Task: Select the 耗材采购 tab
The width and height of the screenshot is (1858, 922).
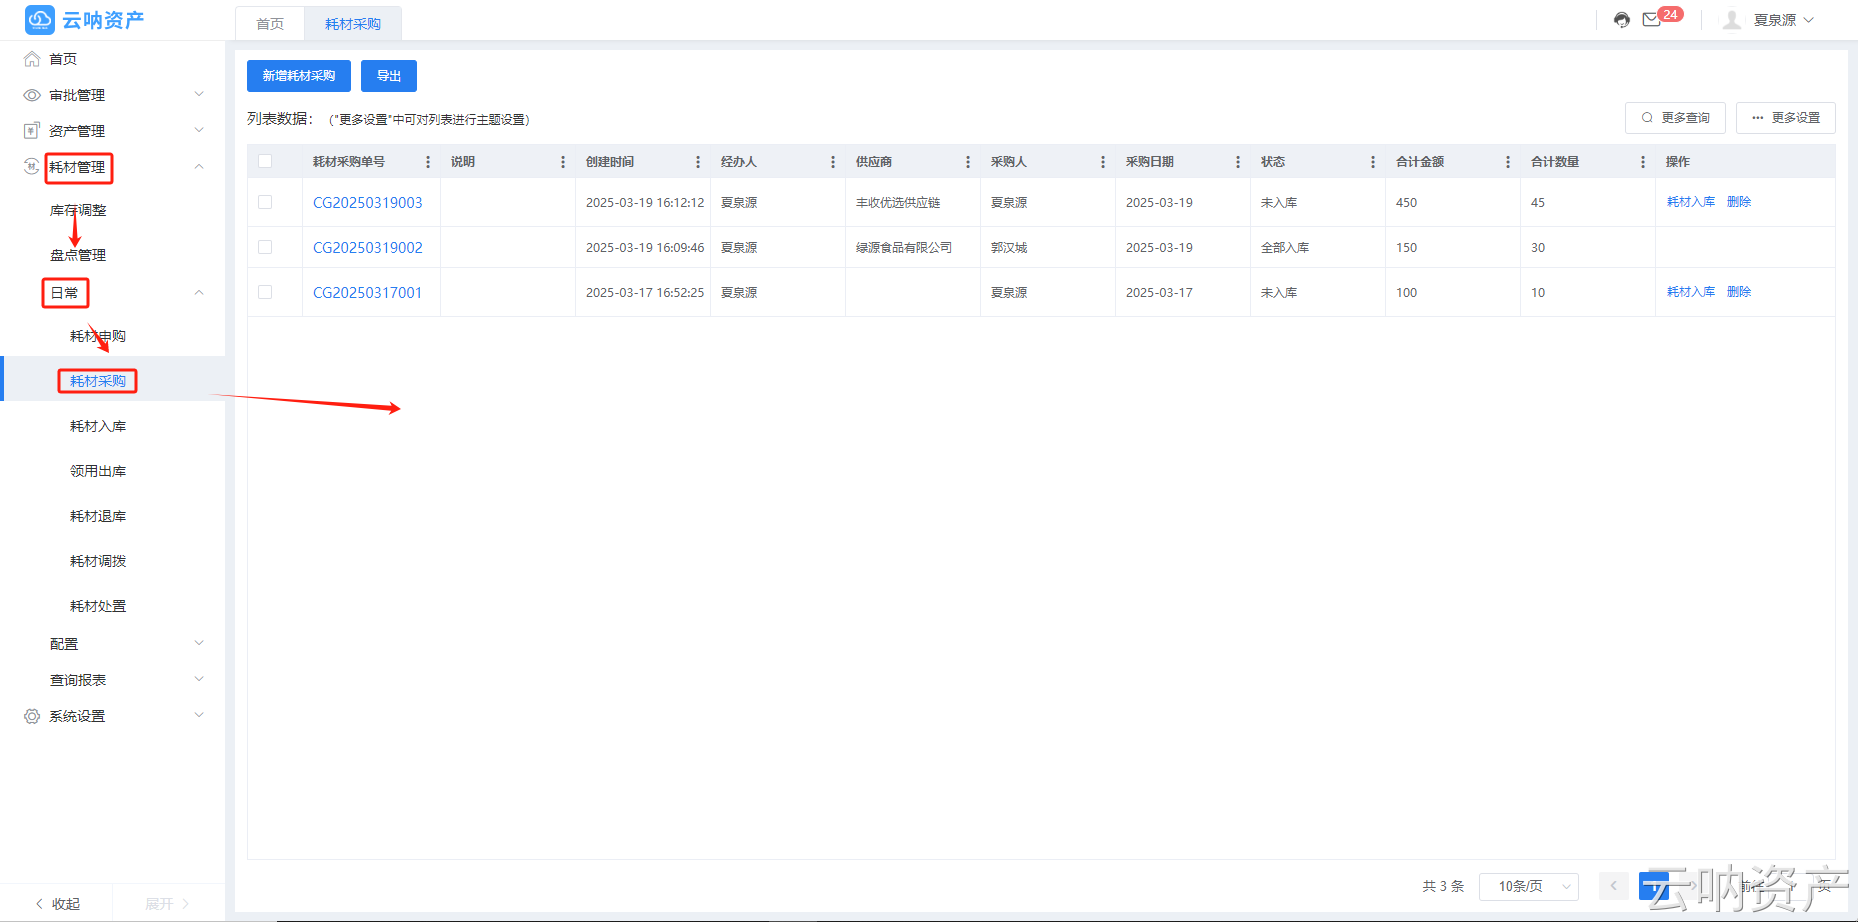Action: [x=353, y=24]
